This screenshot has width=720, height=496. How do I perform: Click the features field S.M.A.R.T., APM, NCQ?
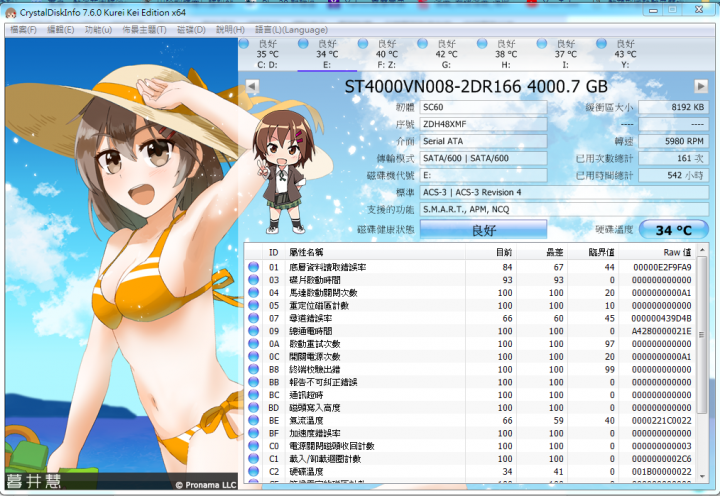[564, 209]
